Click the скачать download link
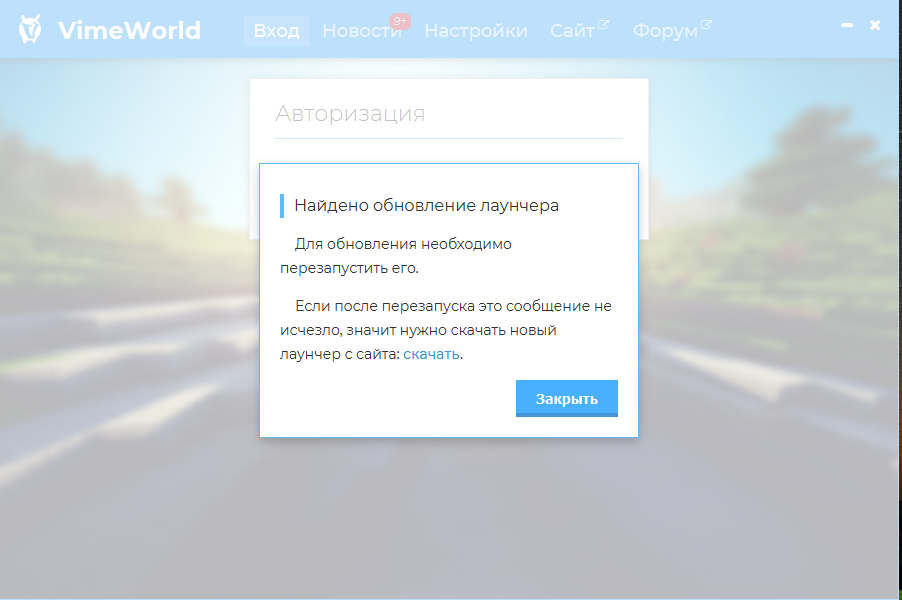This screenshot has height=600, width=902. (431, 354)
